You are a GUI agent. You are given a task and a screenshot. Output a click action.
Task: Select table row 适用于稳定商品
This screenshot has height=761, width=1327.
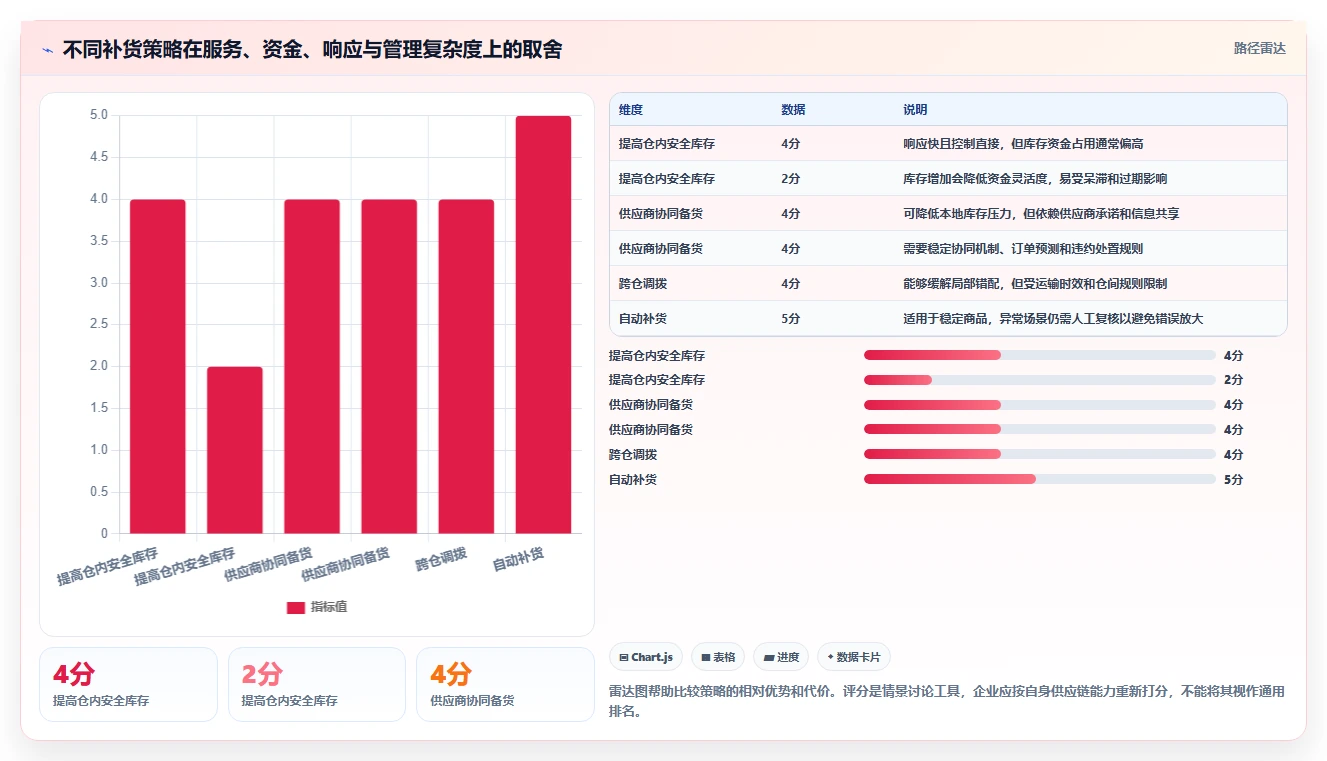pos(948,319)
